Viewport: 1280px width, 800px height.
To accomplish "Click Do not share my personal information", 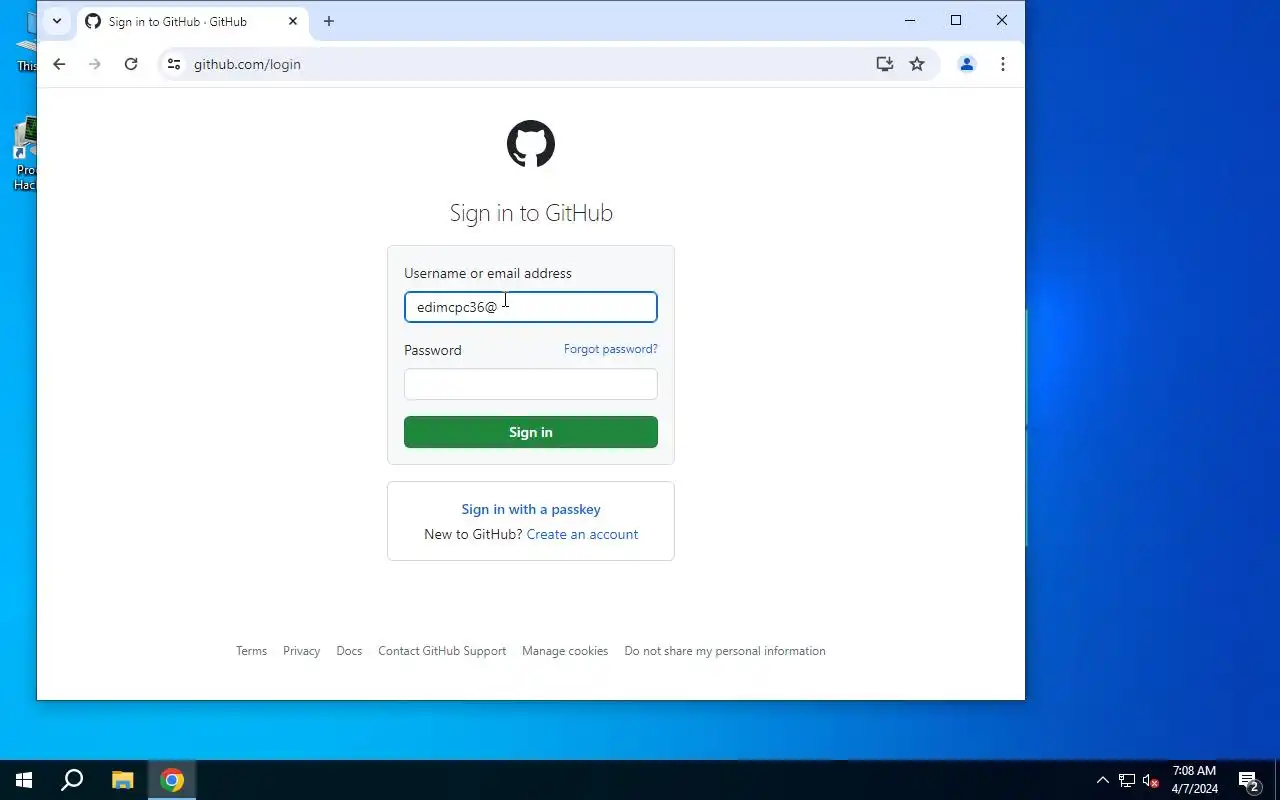I will (725, 651).
